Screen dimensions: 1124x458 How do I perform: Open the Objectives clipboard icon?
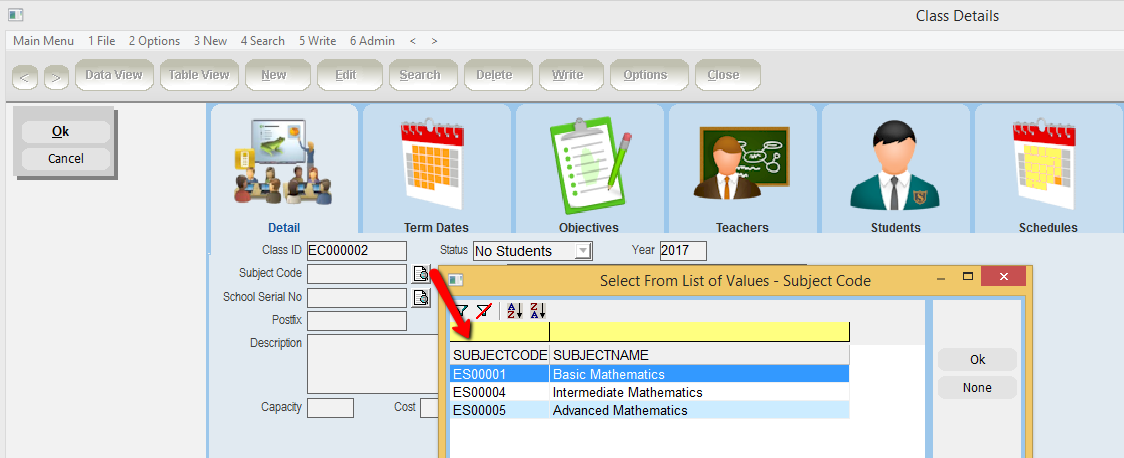pos(589,163)
